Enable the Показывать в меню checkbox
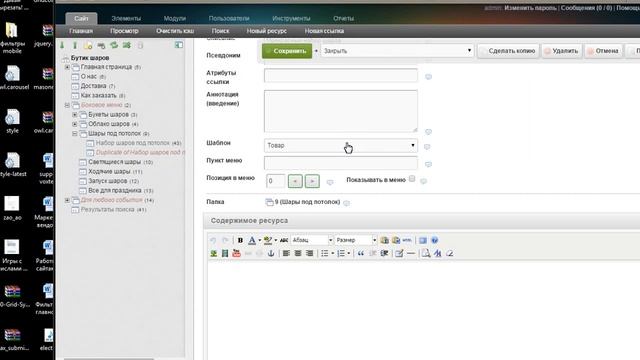This screenshot has height=360, width=640. point(412,179)
